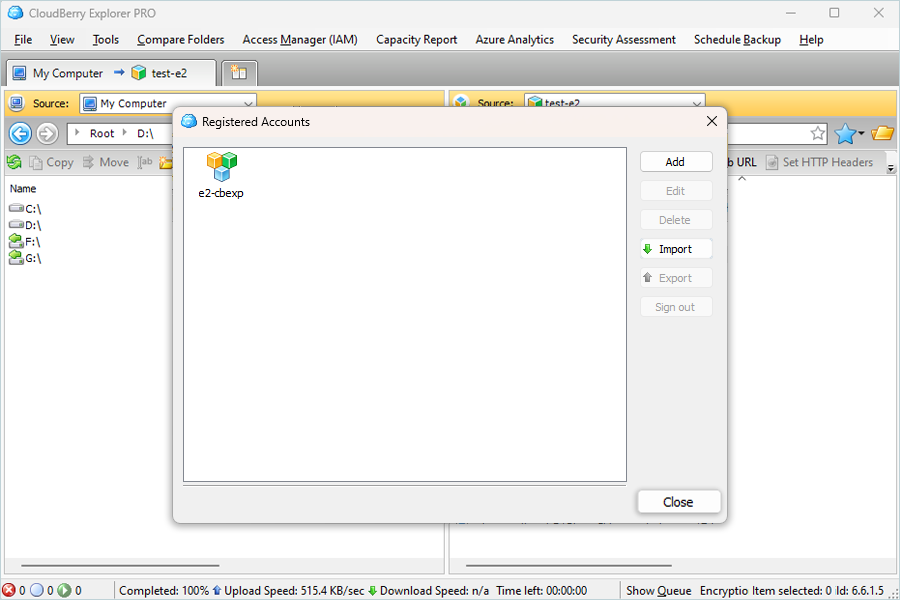Image resolution: width=900 pixels, height=600 pixels.
Task: Click the Name column header
Action: coord(23,188)
